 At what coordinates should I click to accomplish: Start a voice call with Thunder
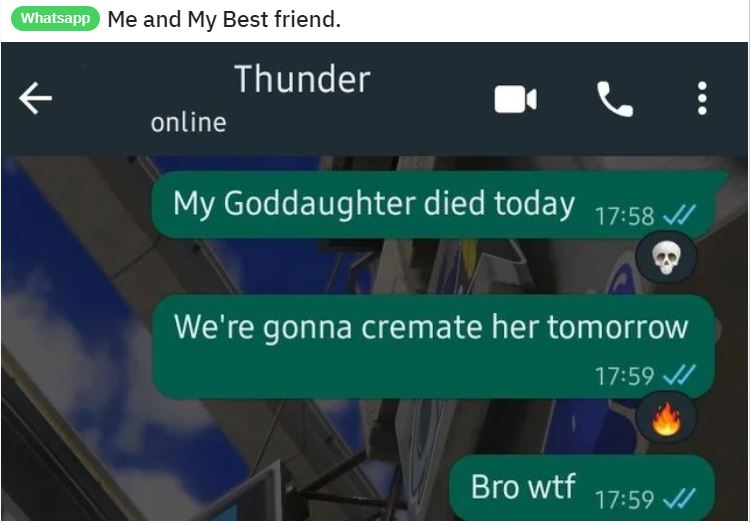(x=615, y=99)
